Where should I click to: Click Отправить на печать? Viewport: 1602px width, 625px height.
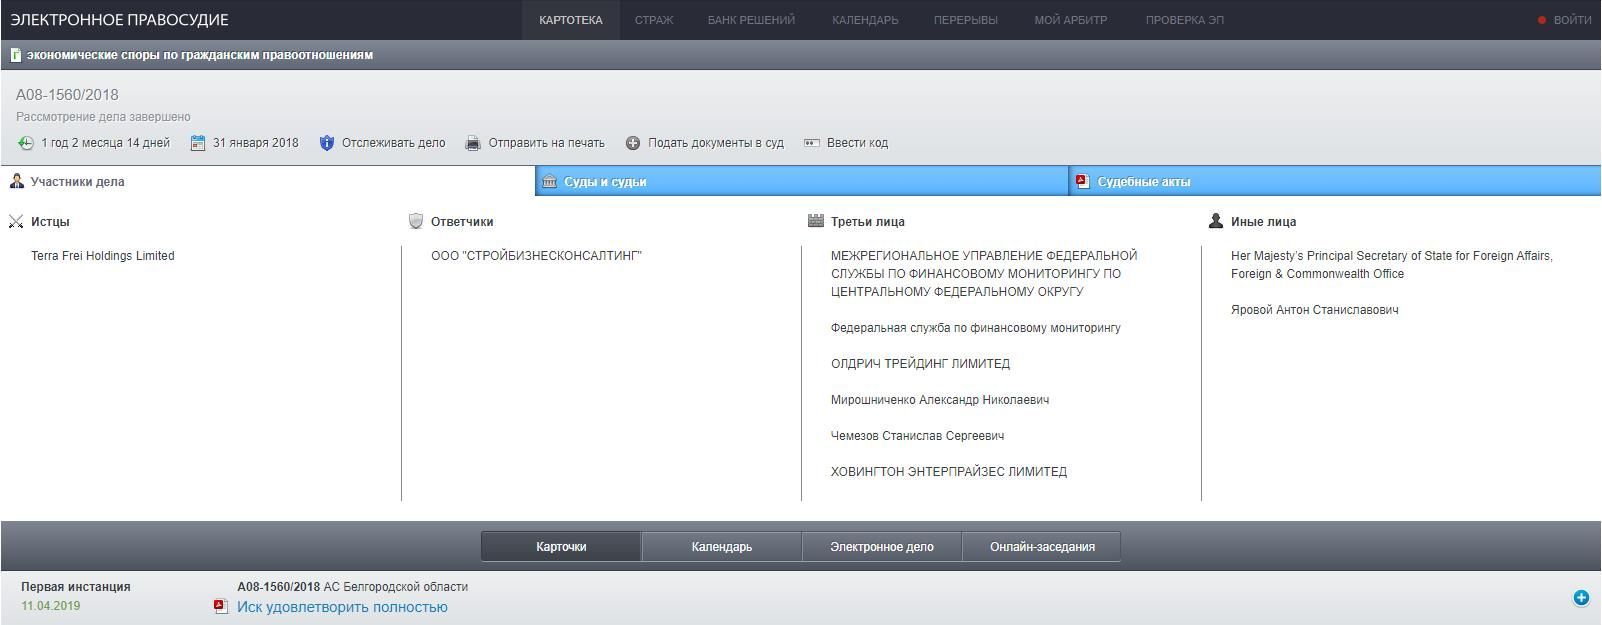(x=547, y=143)
